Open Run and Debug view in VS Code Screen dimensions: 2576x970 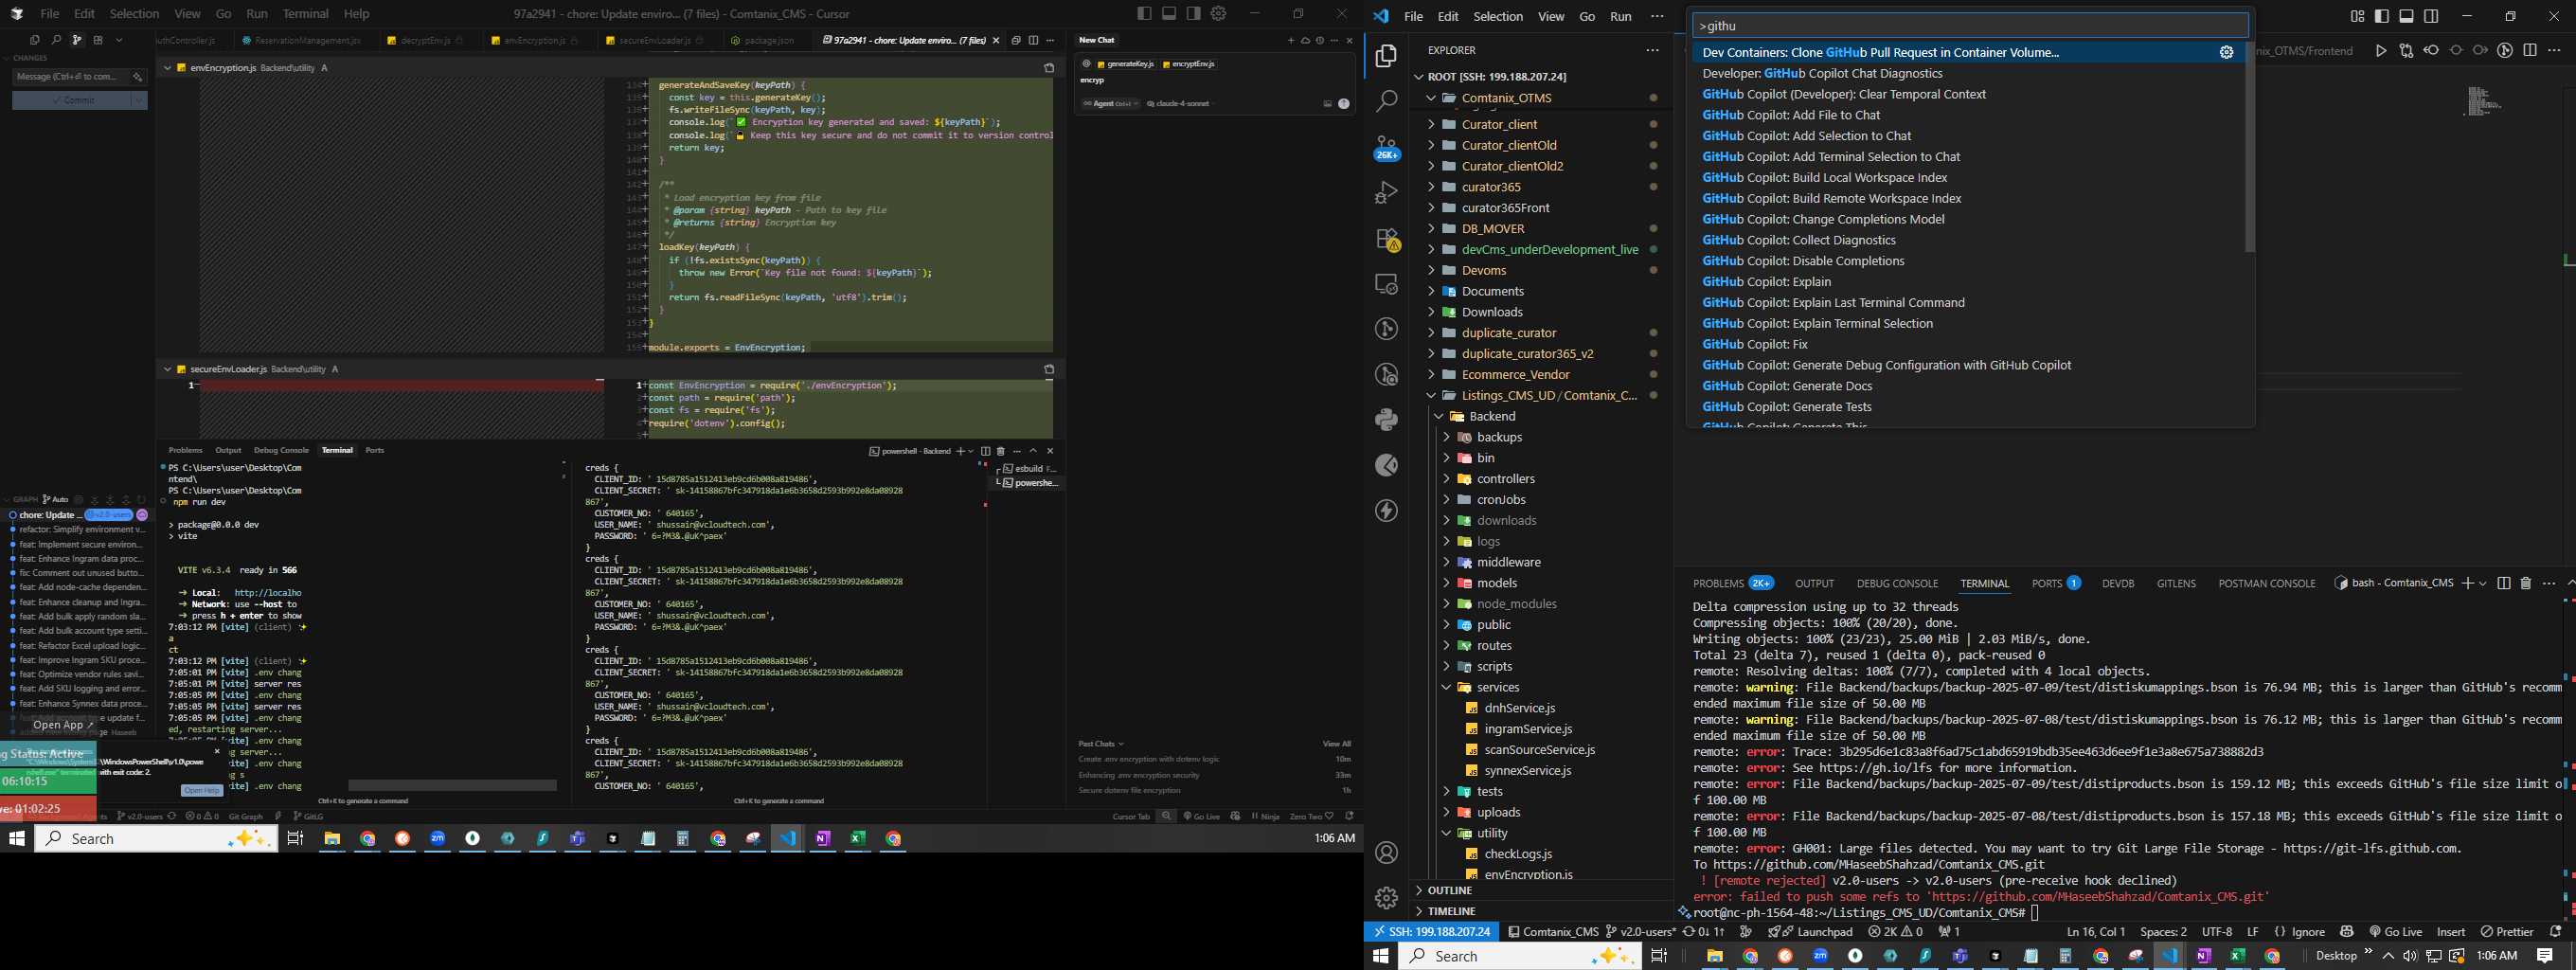(x=1386, y=192)
